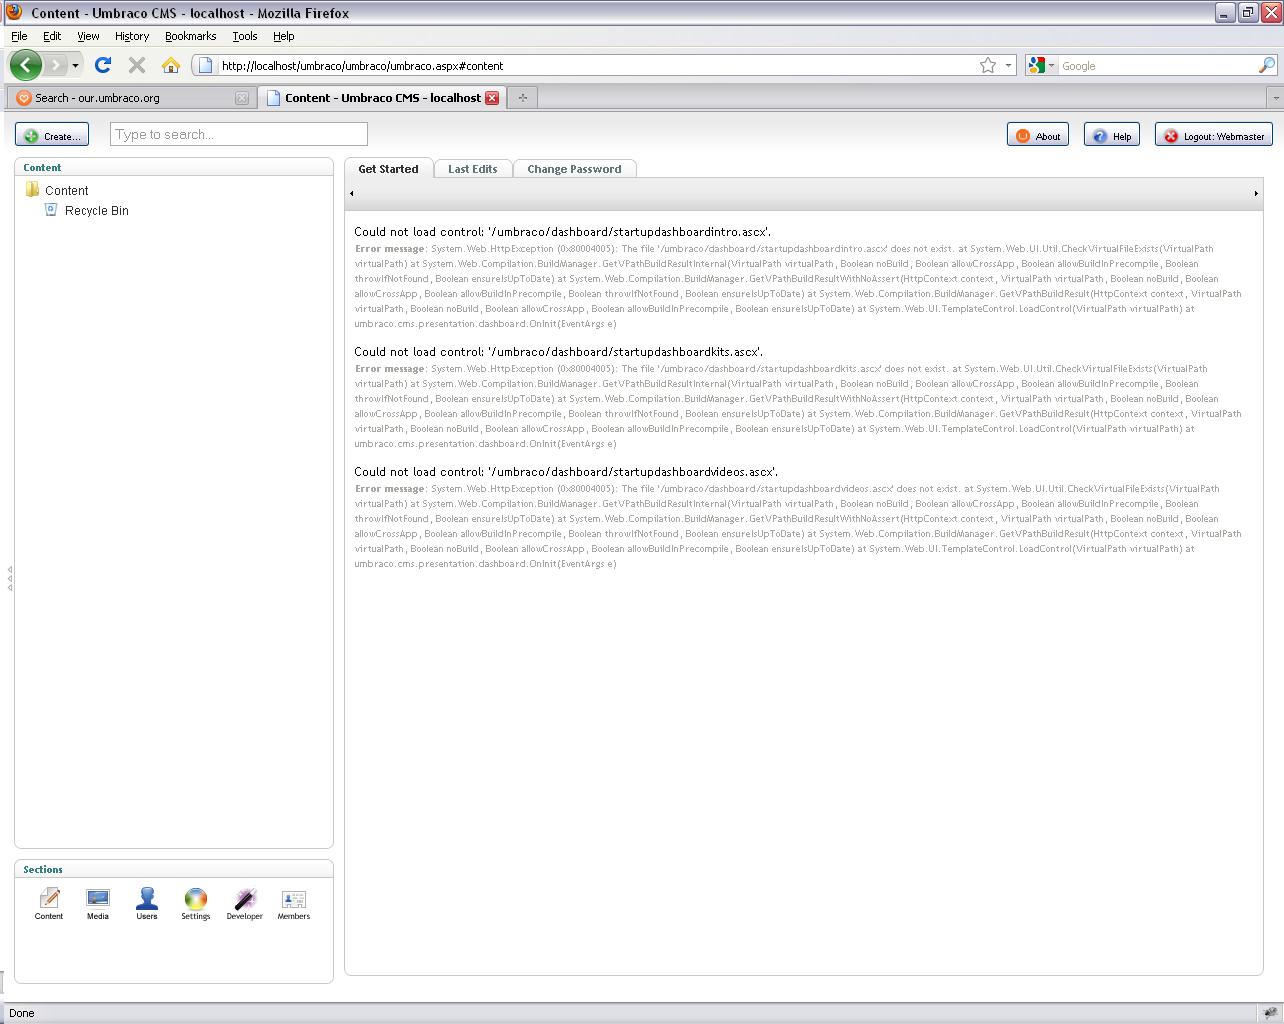Screen dimensions: 1284x1024
Task: Click the Sections panel header
Action: click(x=174, y=869)
